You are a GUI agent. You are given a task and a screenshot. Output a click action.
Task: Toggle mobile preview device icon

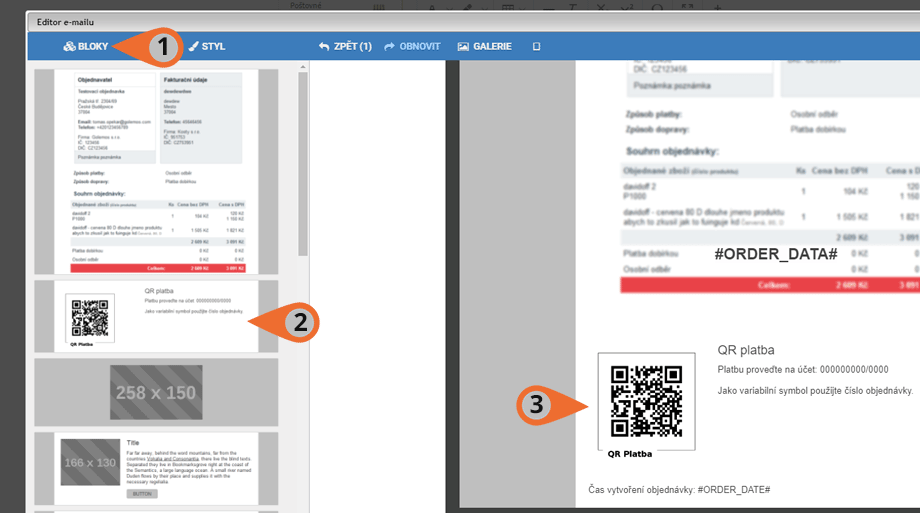point(536,46)
